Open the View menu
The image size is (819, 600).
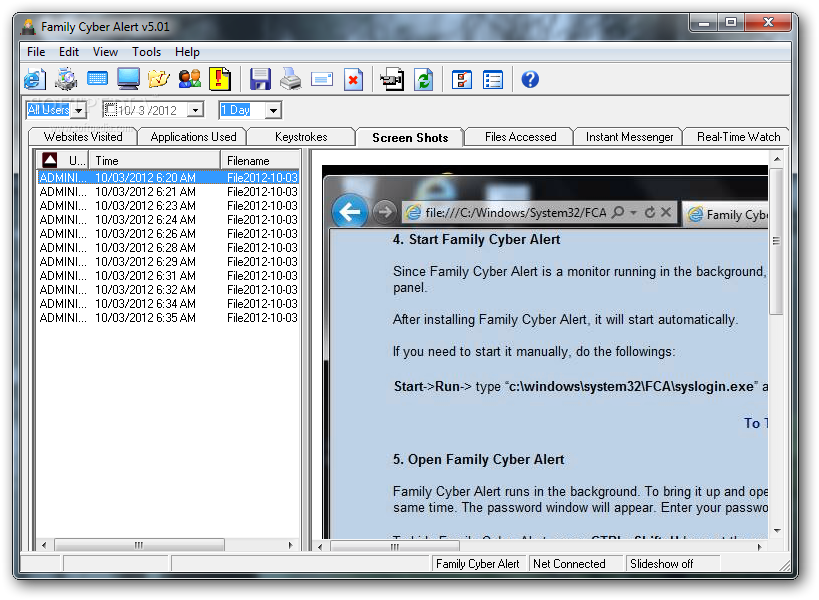105,52
